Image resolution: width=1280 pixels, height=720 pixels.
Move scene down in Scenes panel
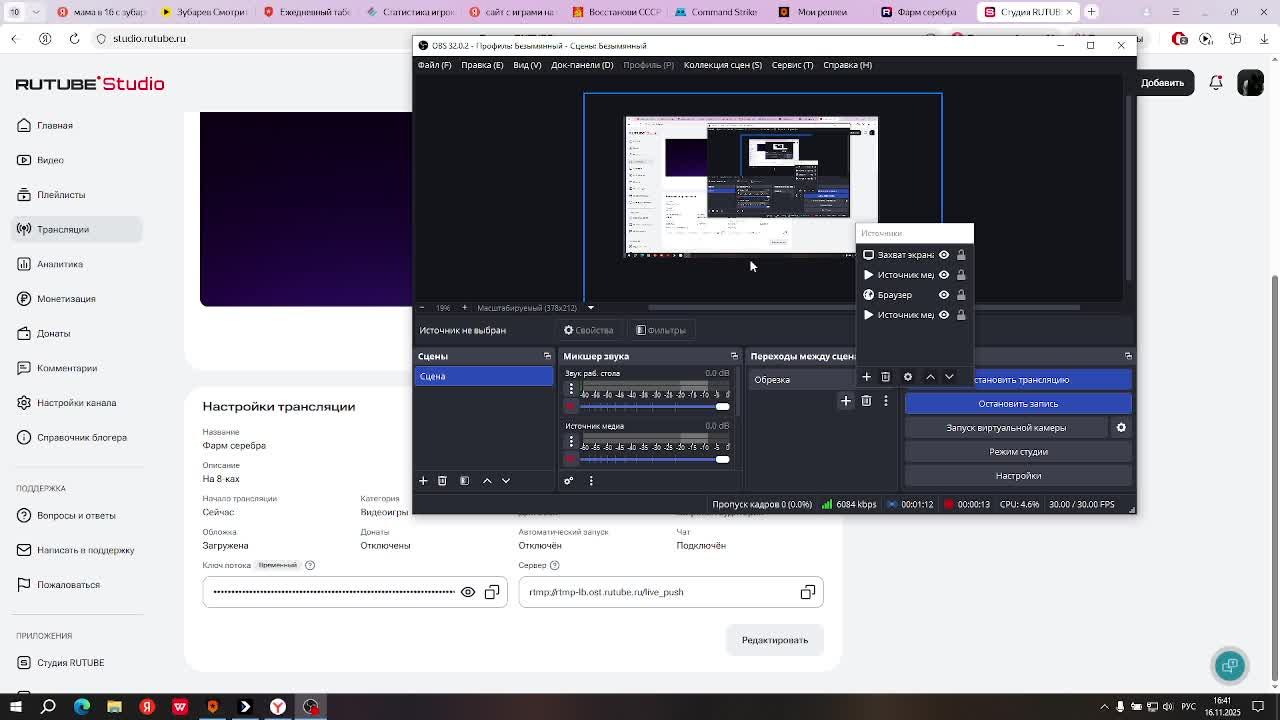pos(506,481)
